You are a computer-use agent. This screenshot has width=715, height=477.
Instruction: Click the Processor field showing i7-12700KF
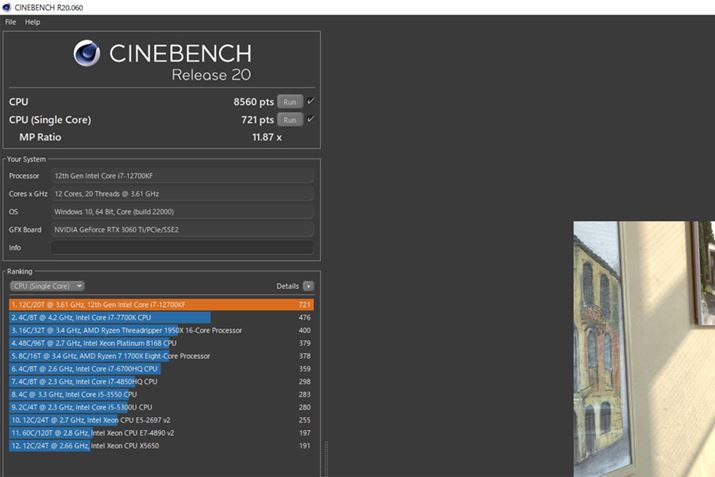click(182, 176)
